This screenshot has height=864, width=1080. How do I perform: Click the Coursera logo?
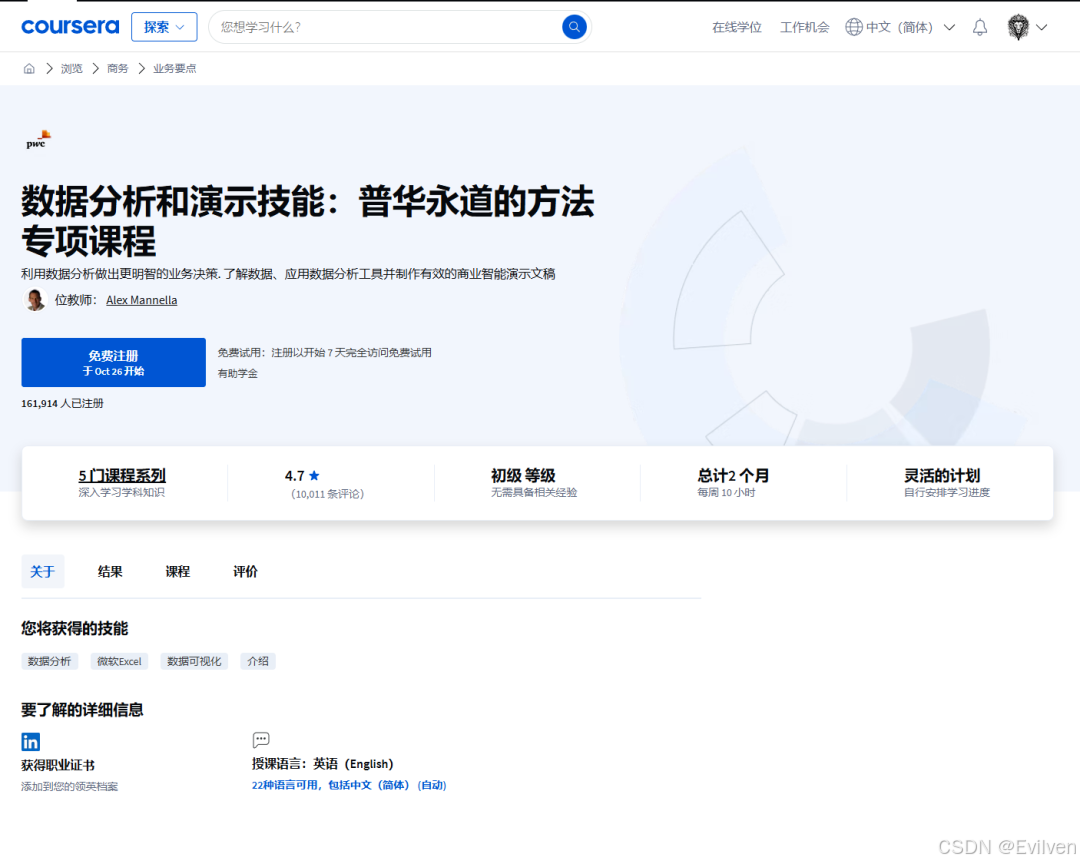(70, 27)
